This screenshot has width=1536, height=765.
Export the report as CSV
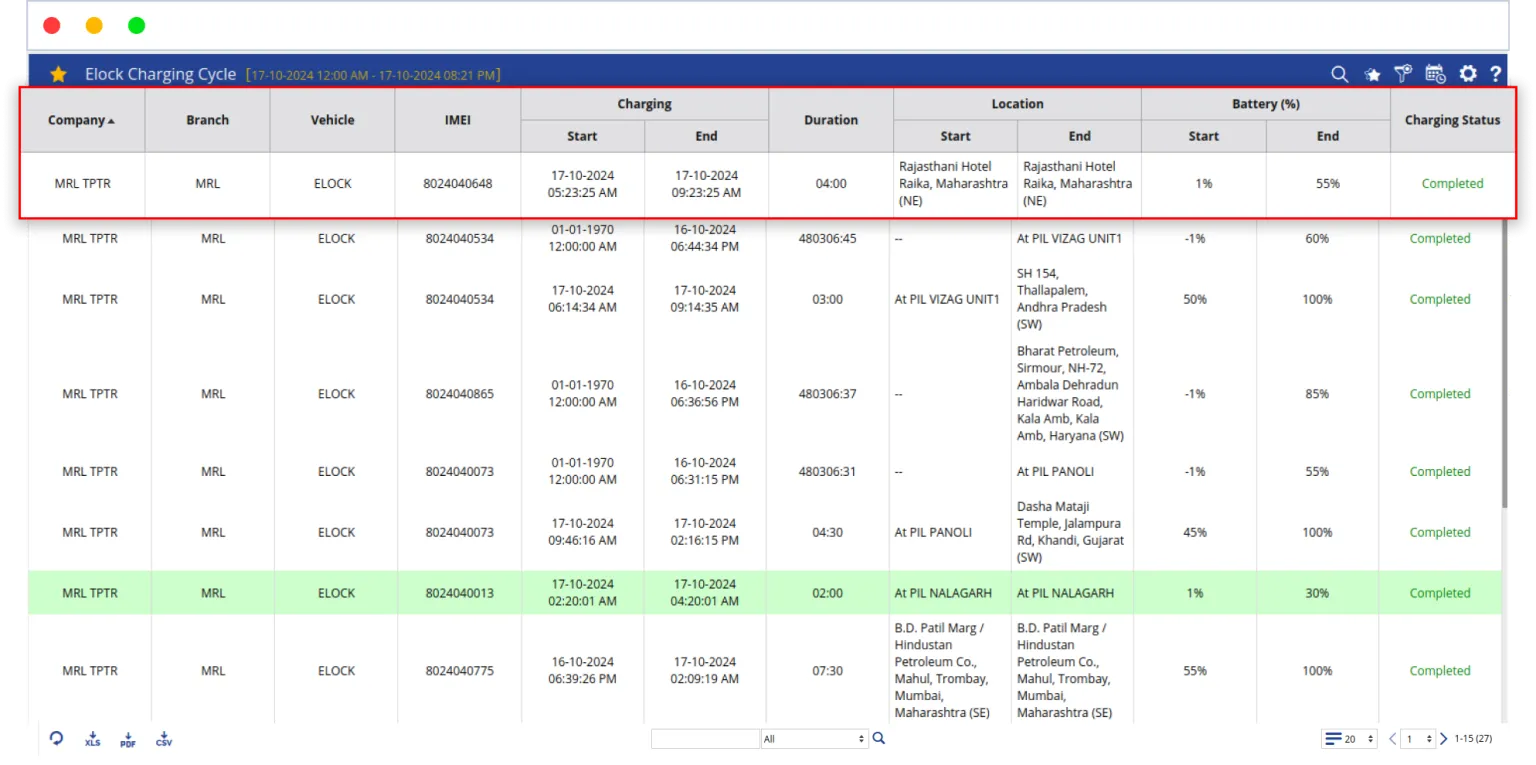164,739
